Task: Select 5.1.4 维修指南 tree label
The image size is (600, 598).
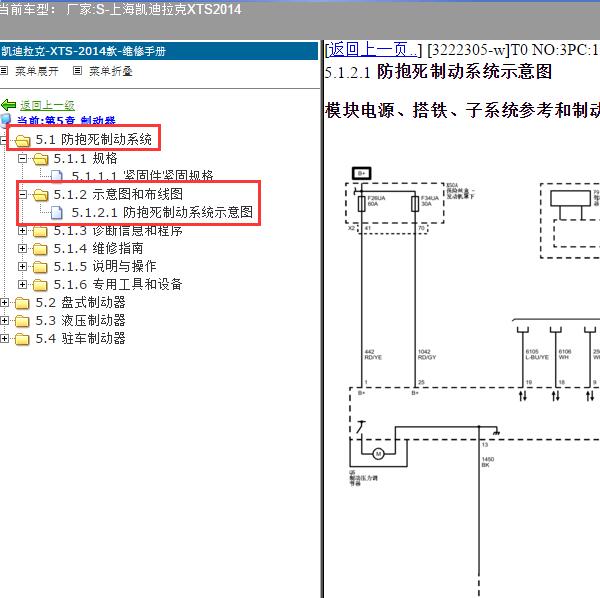Action: 98,248
